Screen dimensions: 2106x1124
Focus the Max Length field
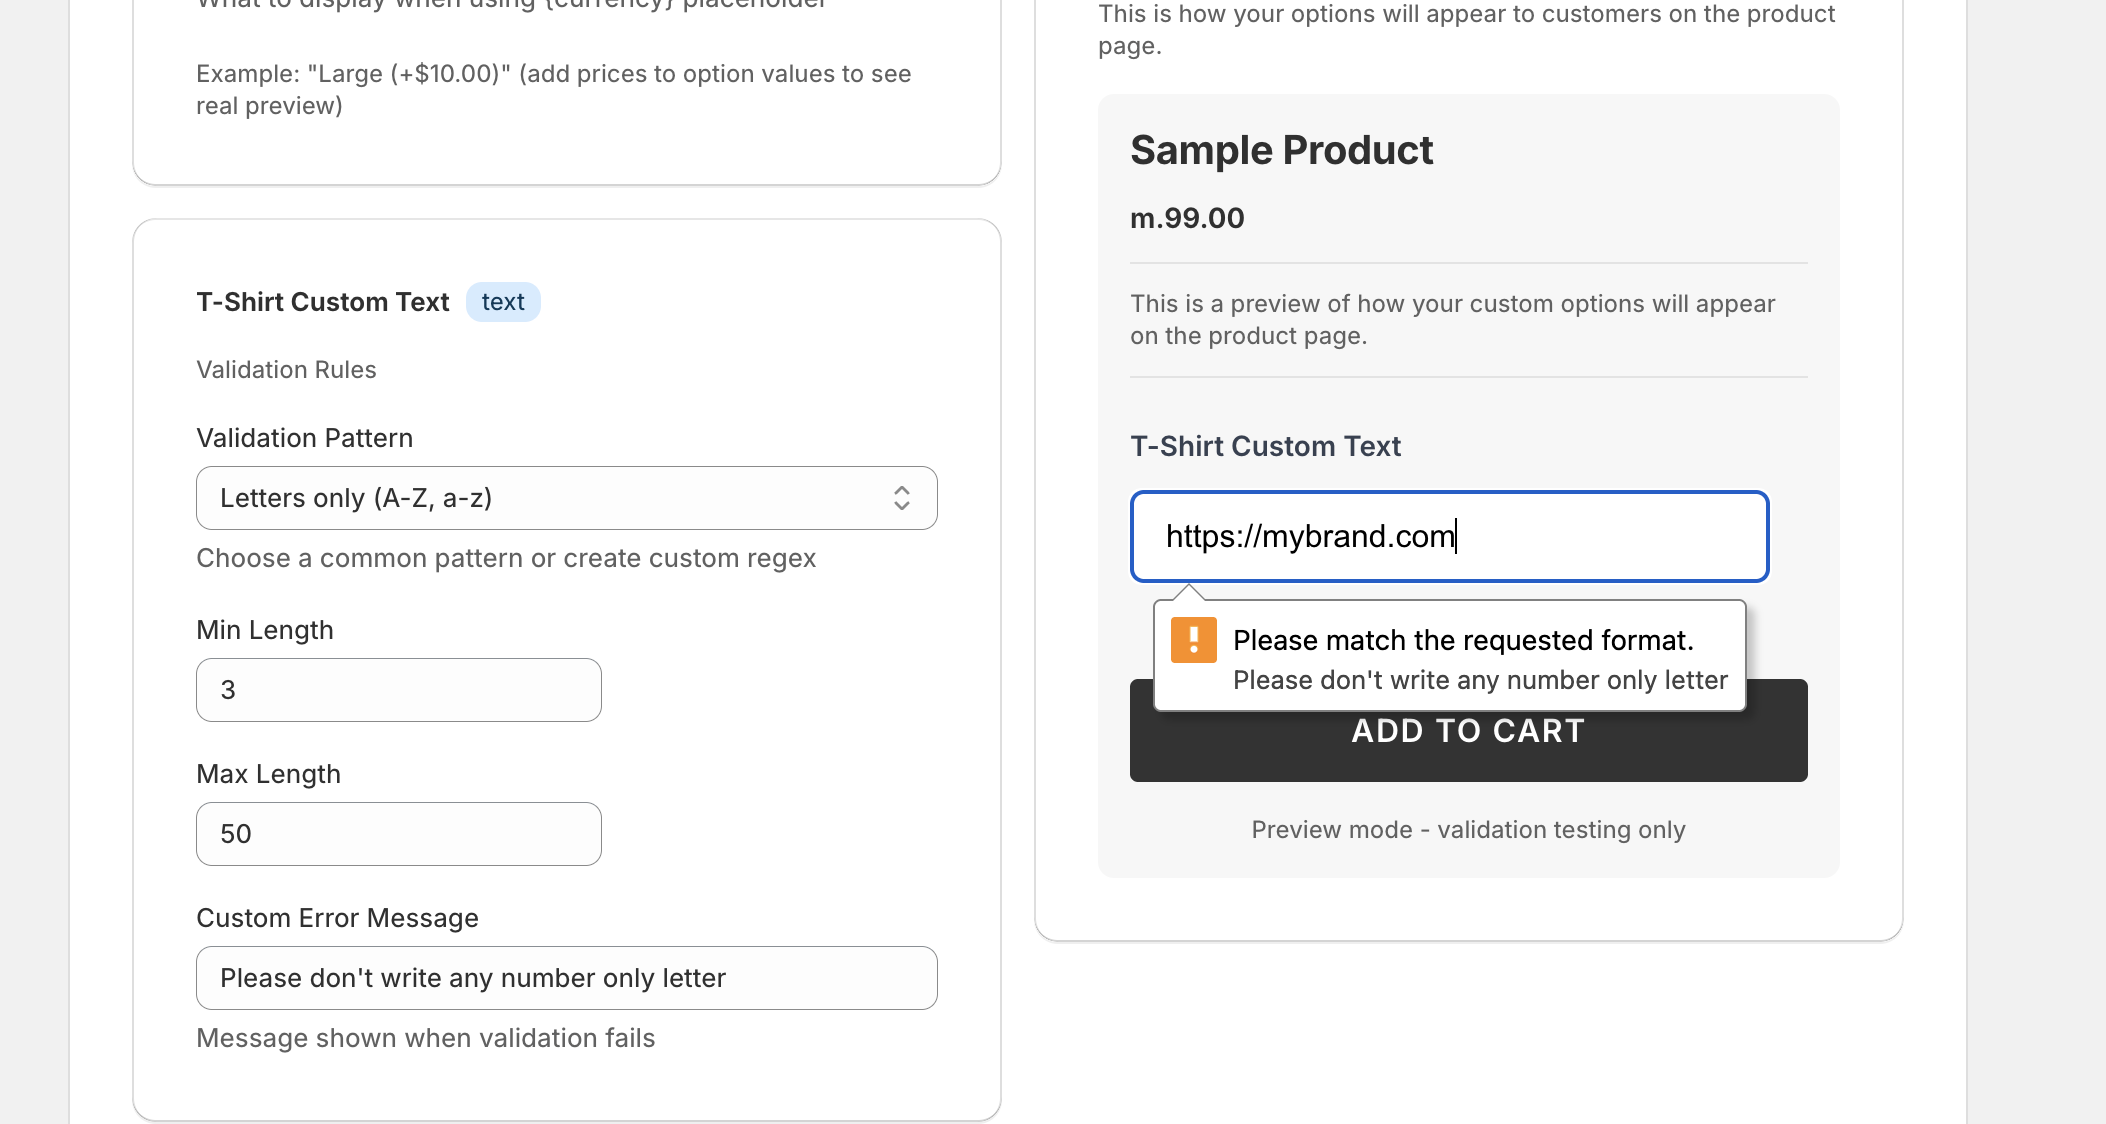(398, 834)
